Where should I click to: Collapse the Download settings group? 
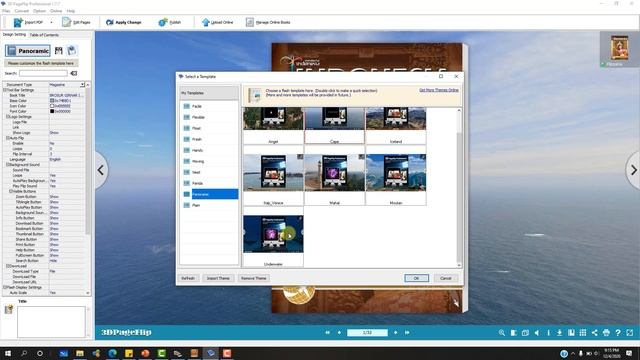(7, 266)
